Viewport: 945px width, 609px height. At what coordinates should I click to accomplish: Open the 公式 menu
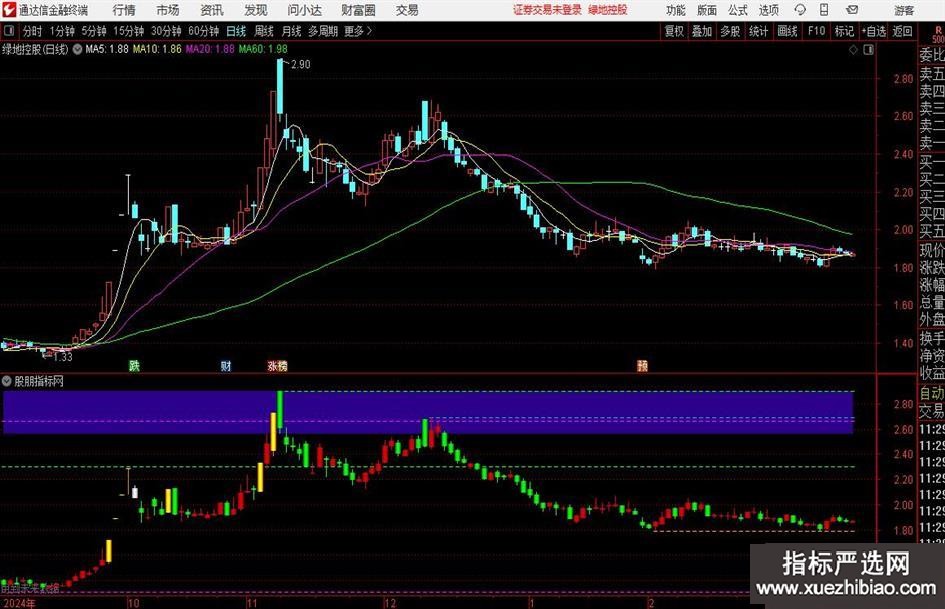click(738, 10)
